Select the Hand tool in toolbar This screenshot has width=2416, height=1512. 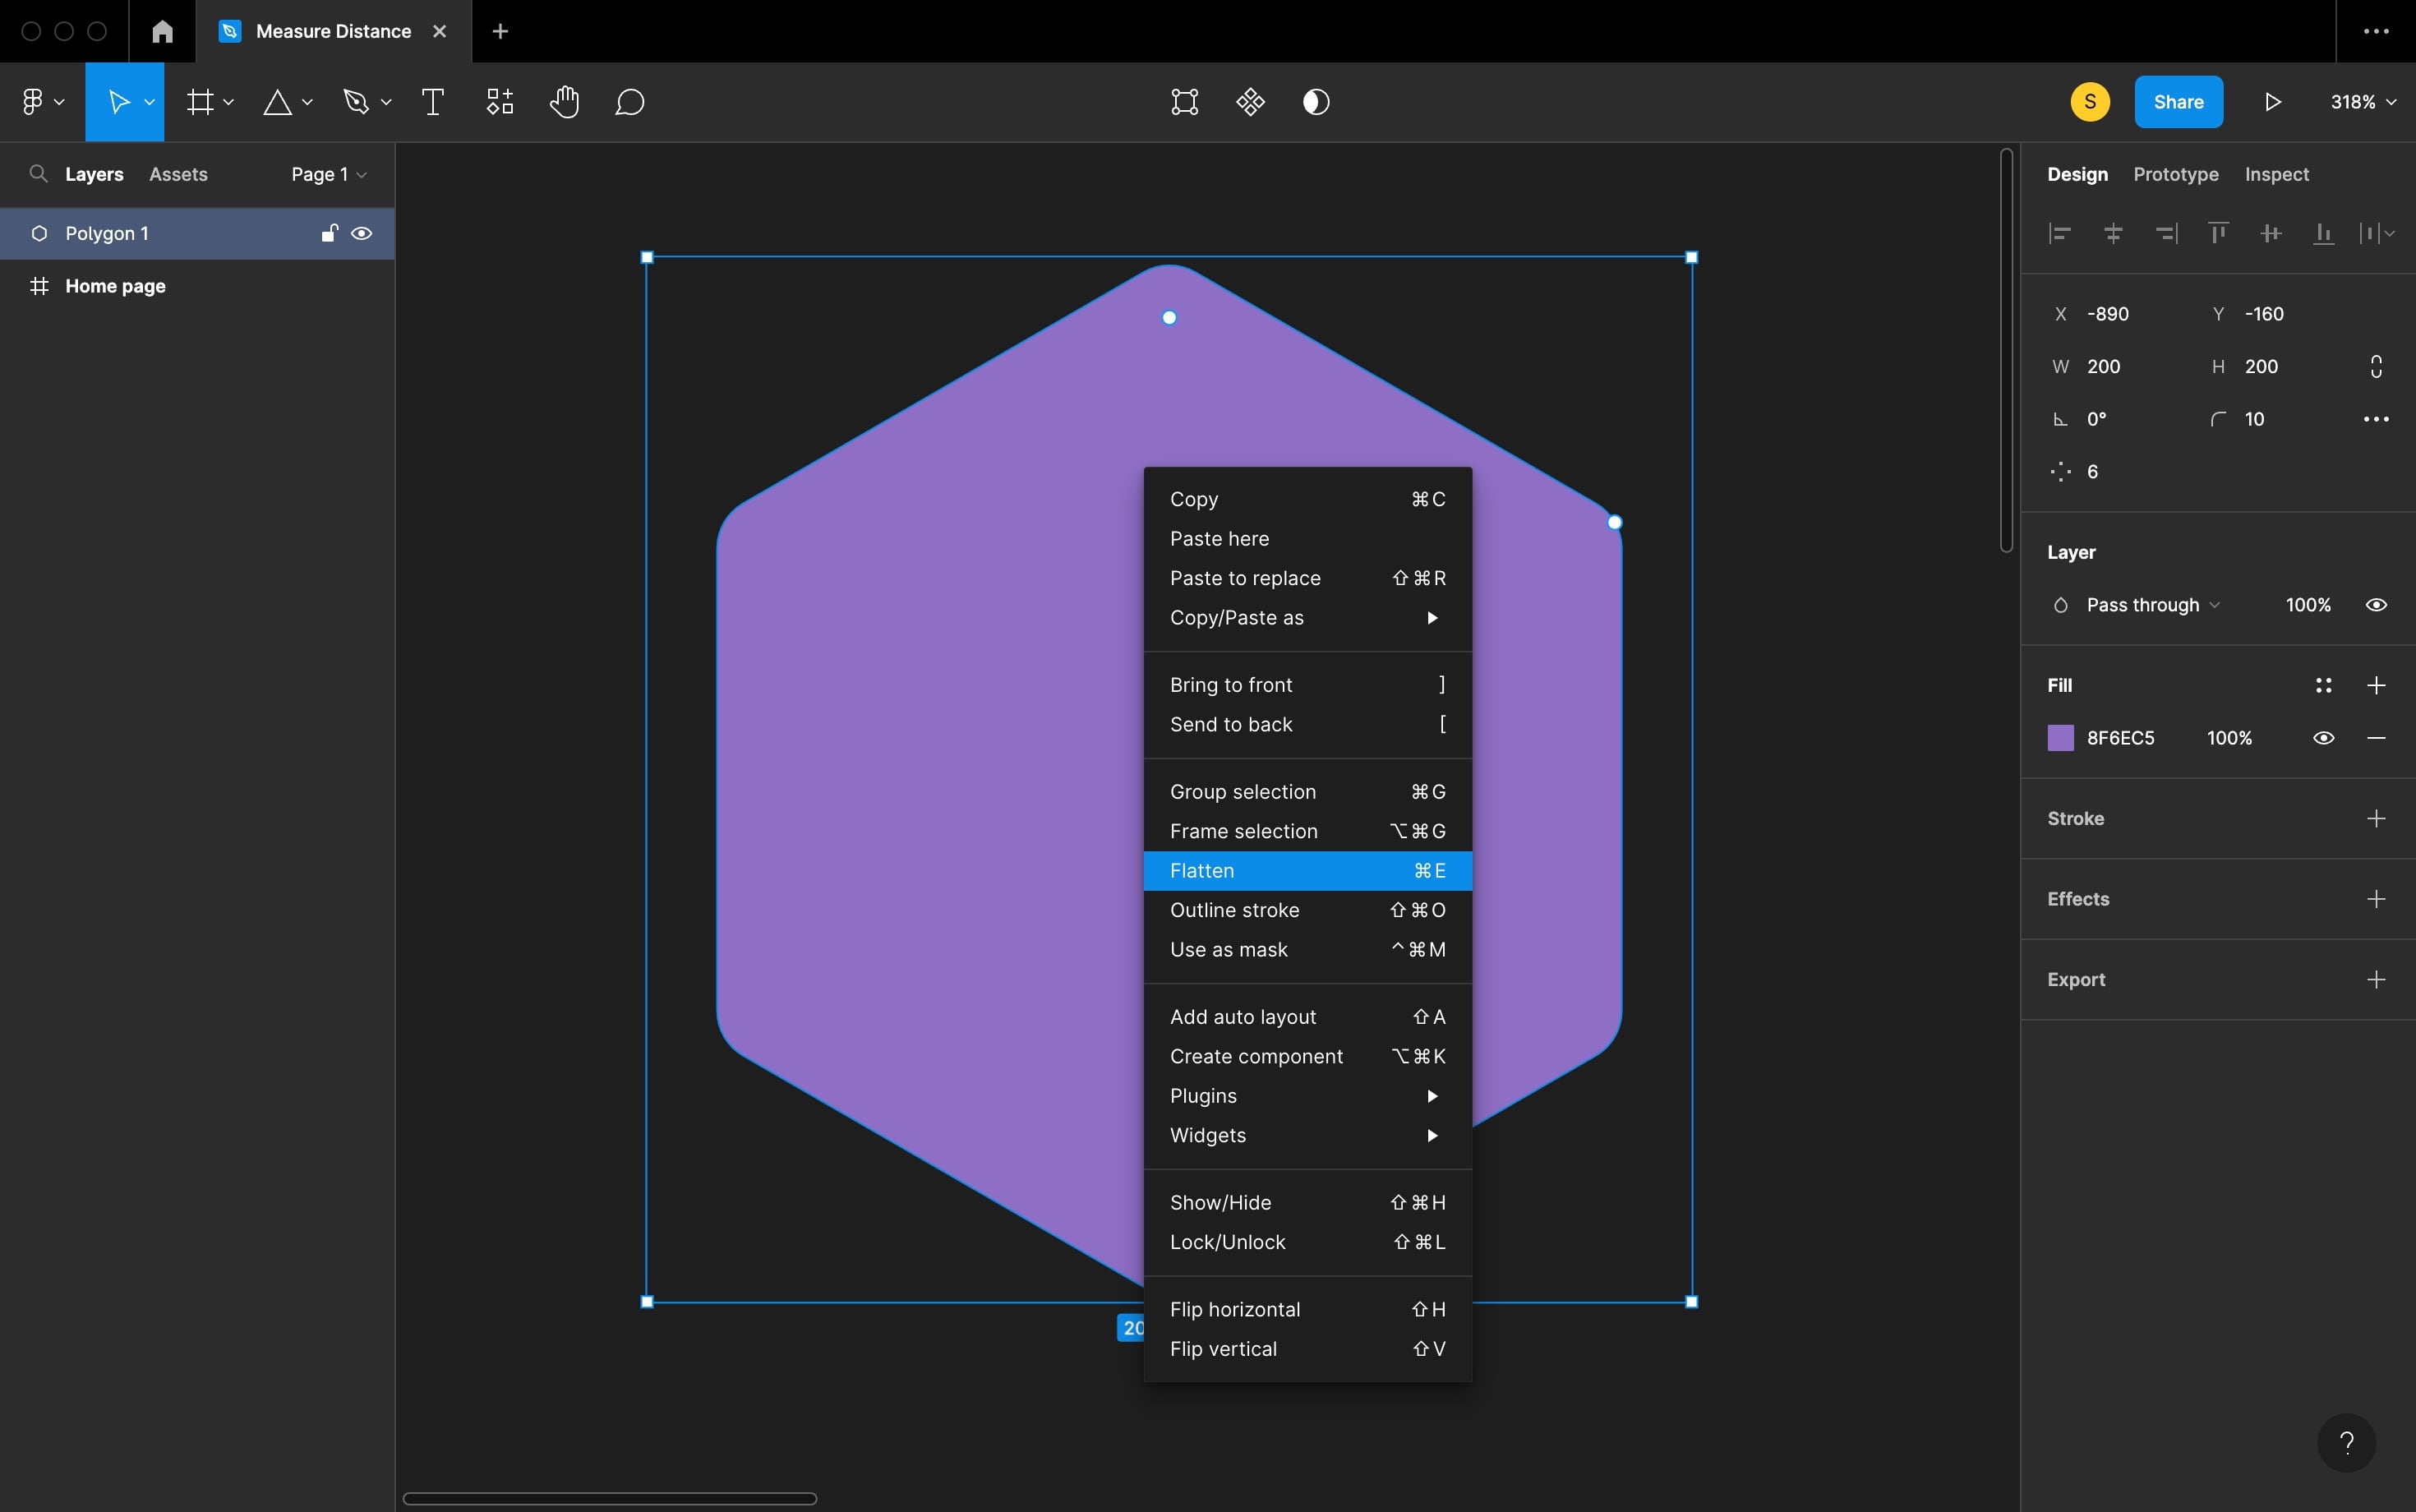click(564, 102)
